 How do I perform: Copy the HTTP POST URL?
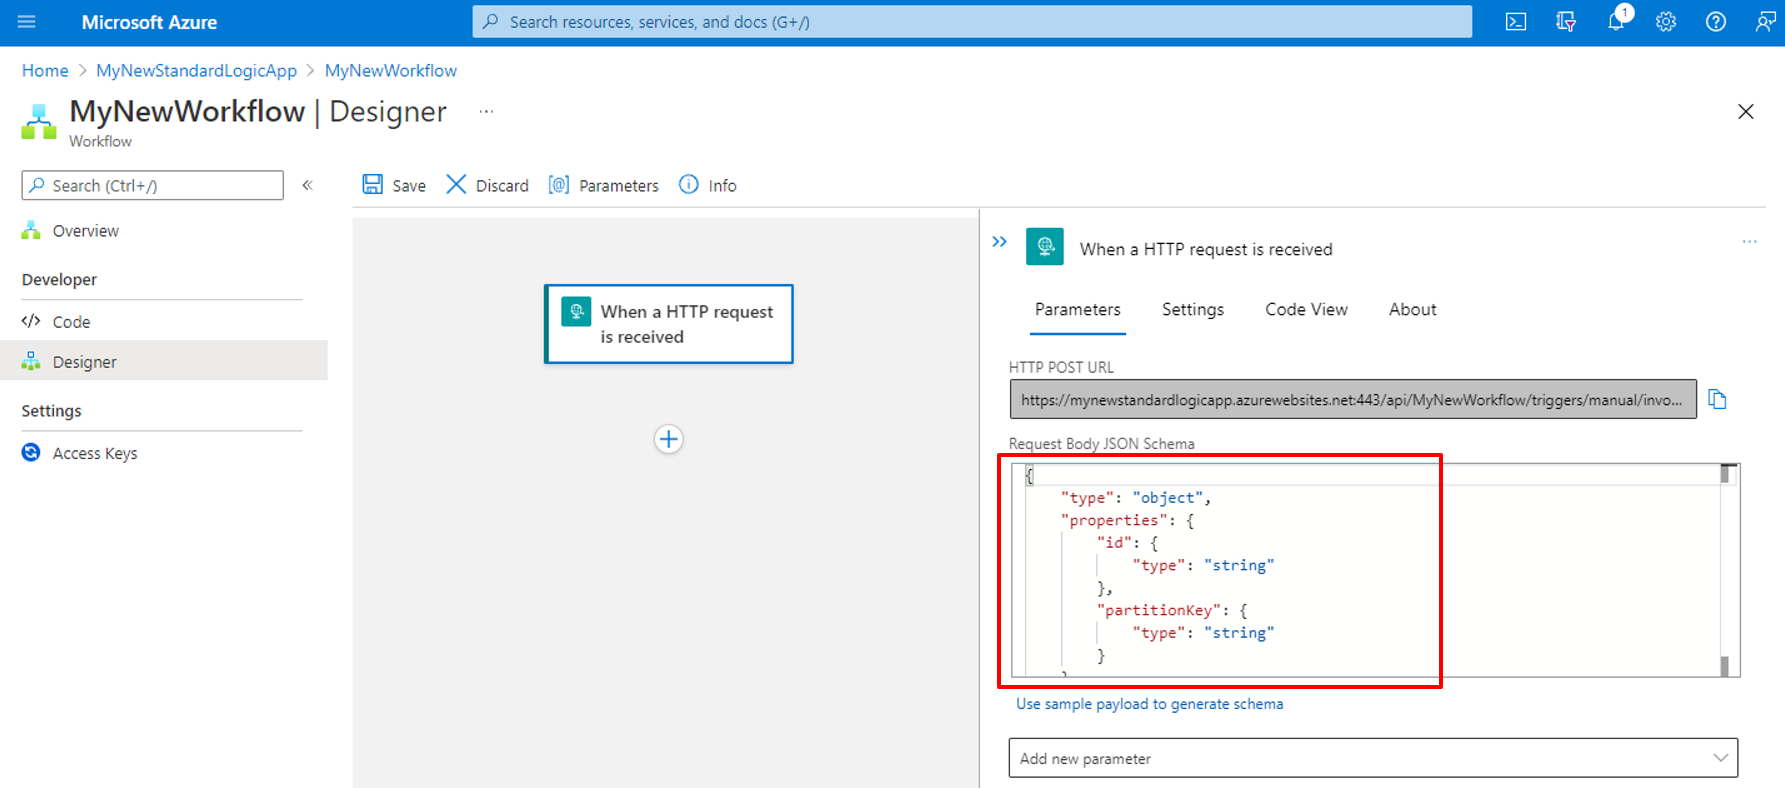[x=1718, y=399]
